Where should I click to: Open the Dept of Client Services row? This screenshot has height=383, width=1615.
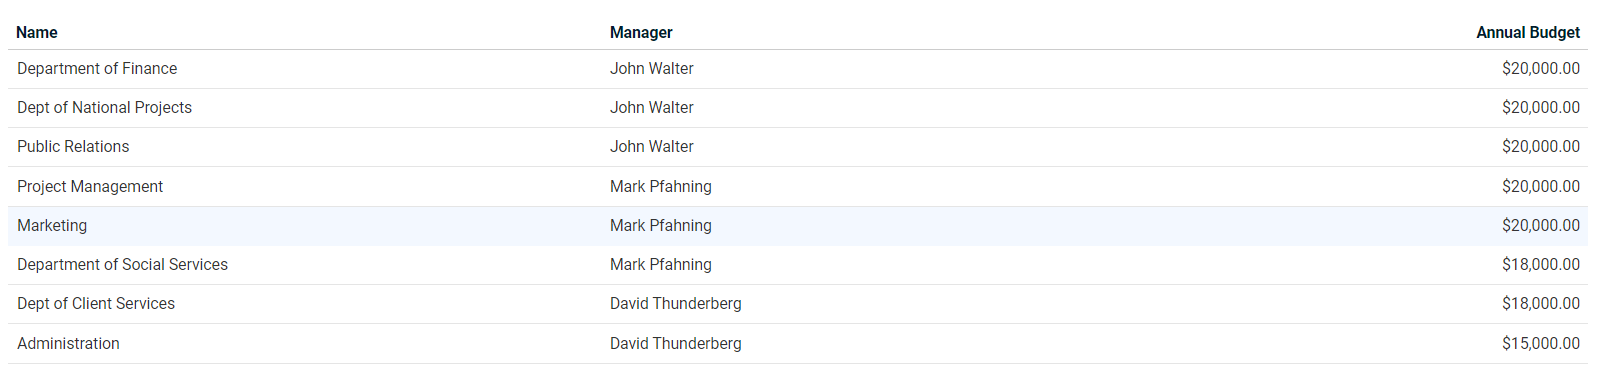pos(797,304)
